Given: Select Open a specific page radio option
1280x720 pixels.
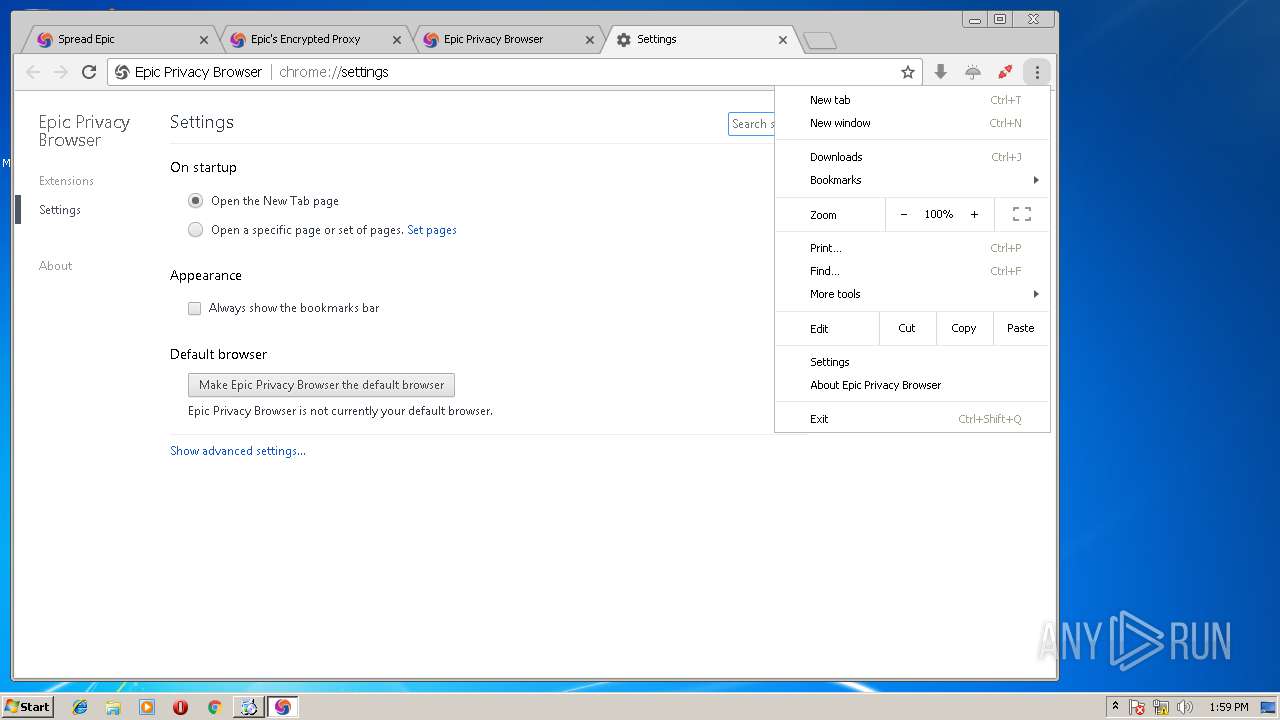Looking at the screenshot, I should pyautogui.click(x=195, y=230).
